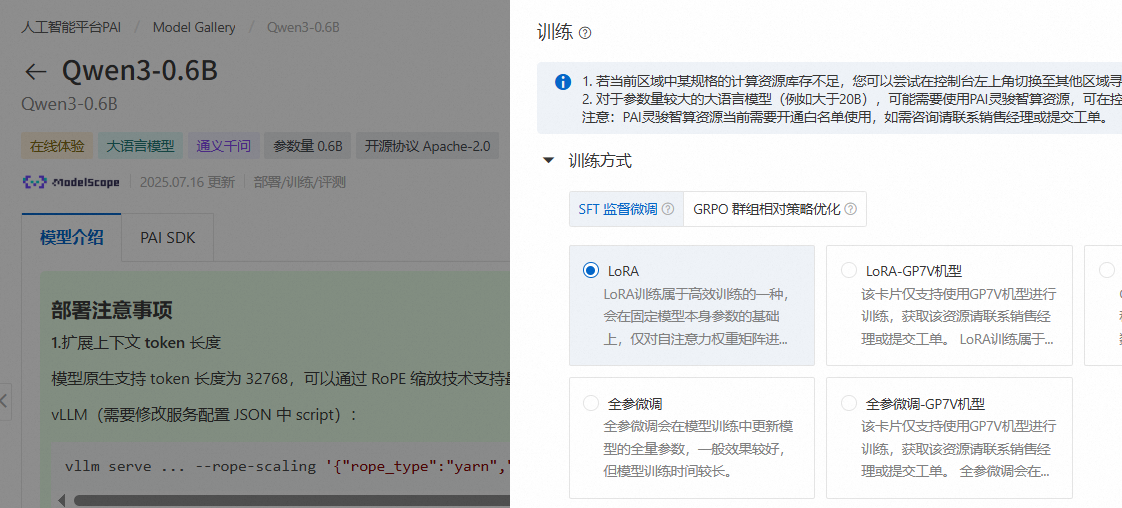Click the help icon next to 训练
This screenshot has width=1122, height=508.
(x=585, y=33)
